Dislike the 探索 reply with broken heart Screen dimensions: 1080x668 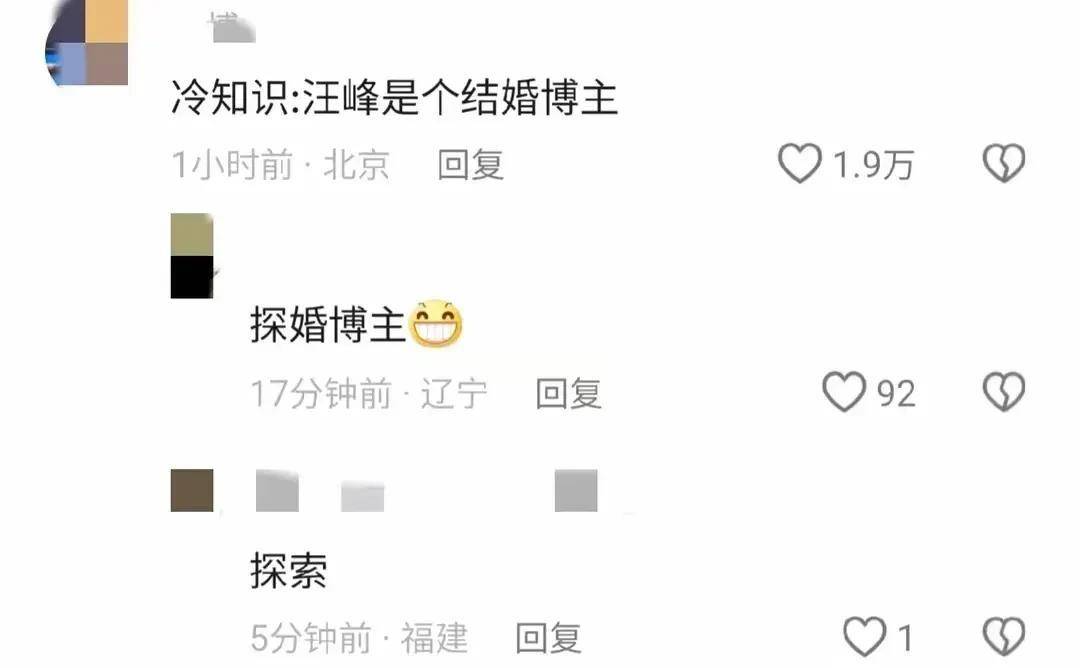pos(1004,636)
